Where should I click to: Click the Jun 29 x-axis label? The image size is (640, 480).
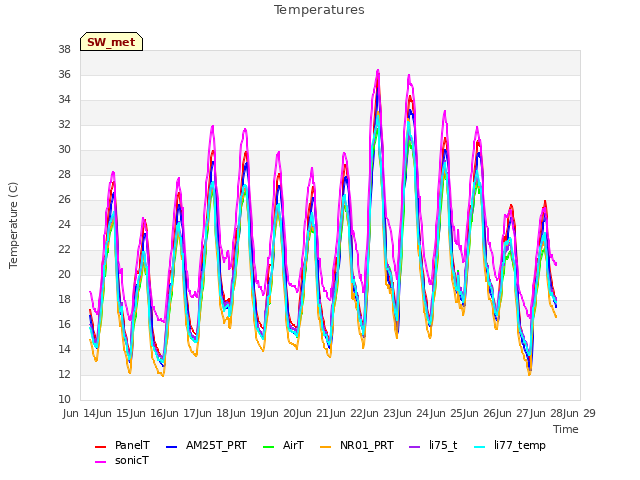click(580, 413)
